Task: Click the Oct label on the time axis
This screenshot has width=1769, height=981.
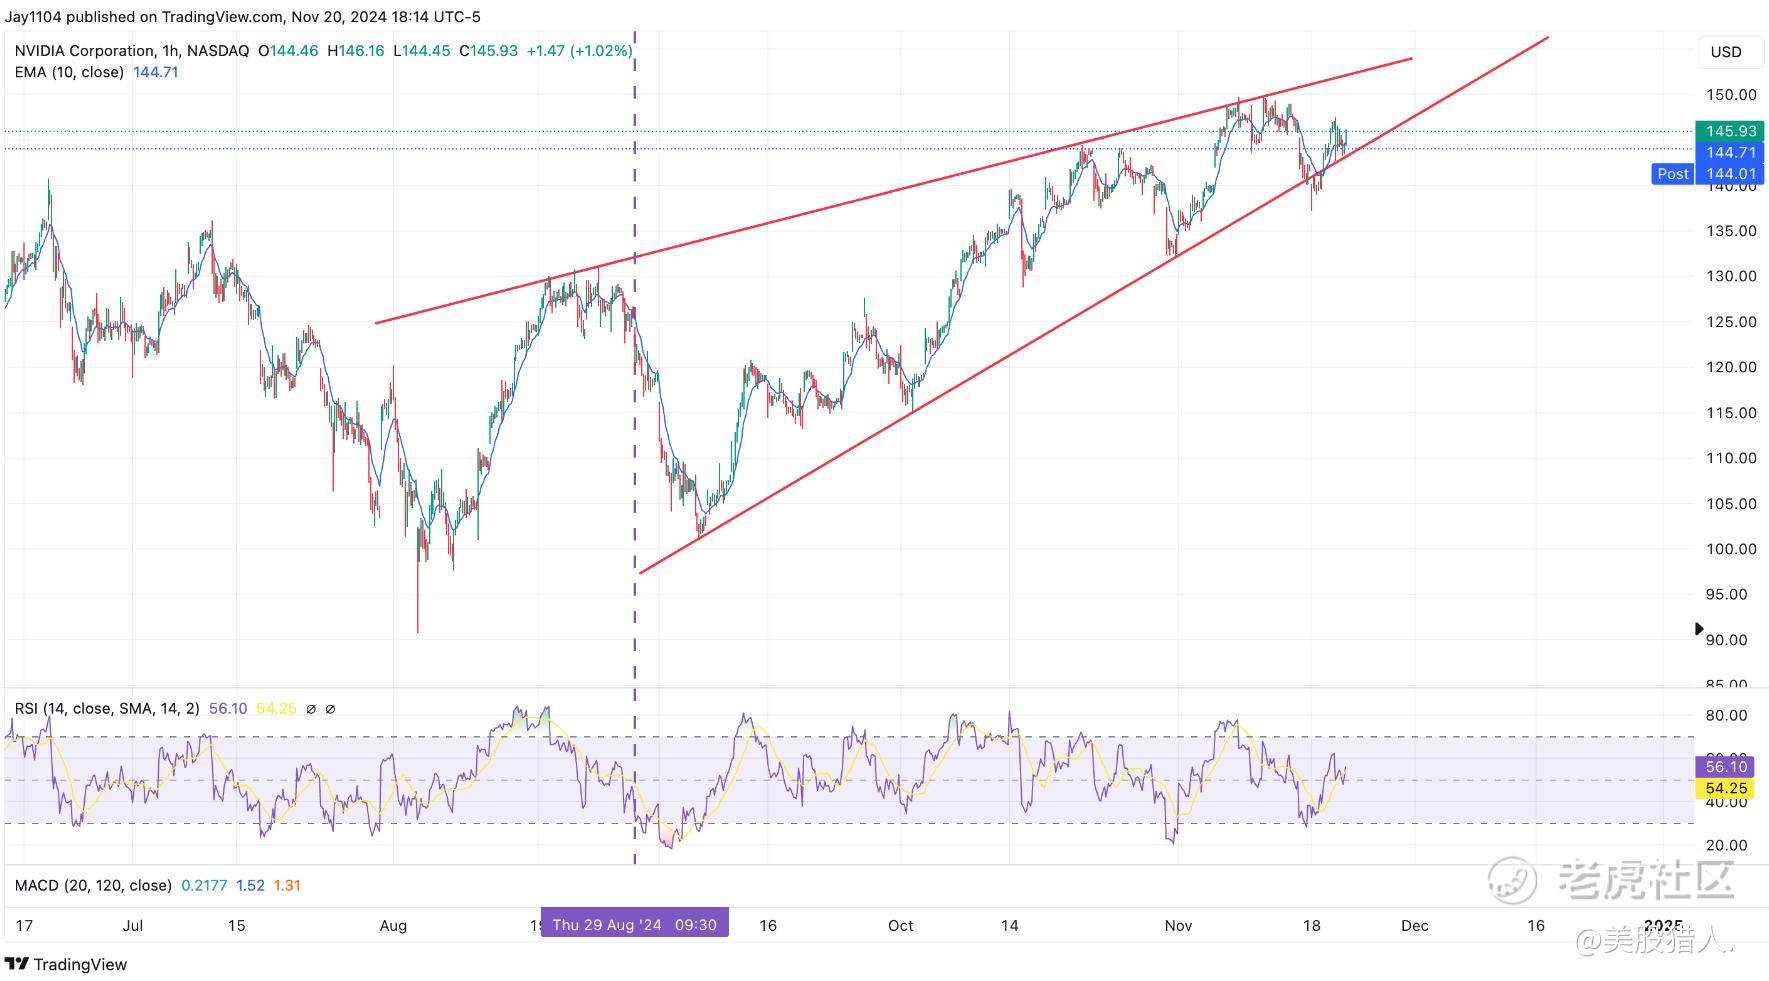Action: click(x=901, y=925)
